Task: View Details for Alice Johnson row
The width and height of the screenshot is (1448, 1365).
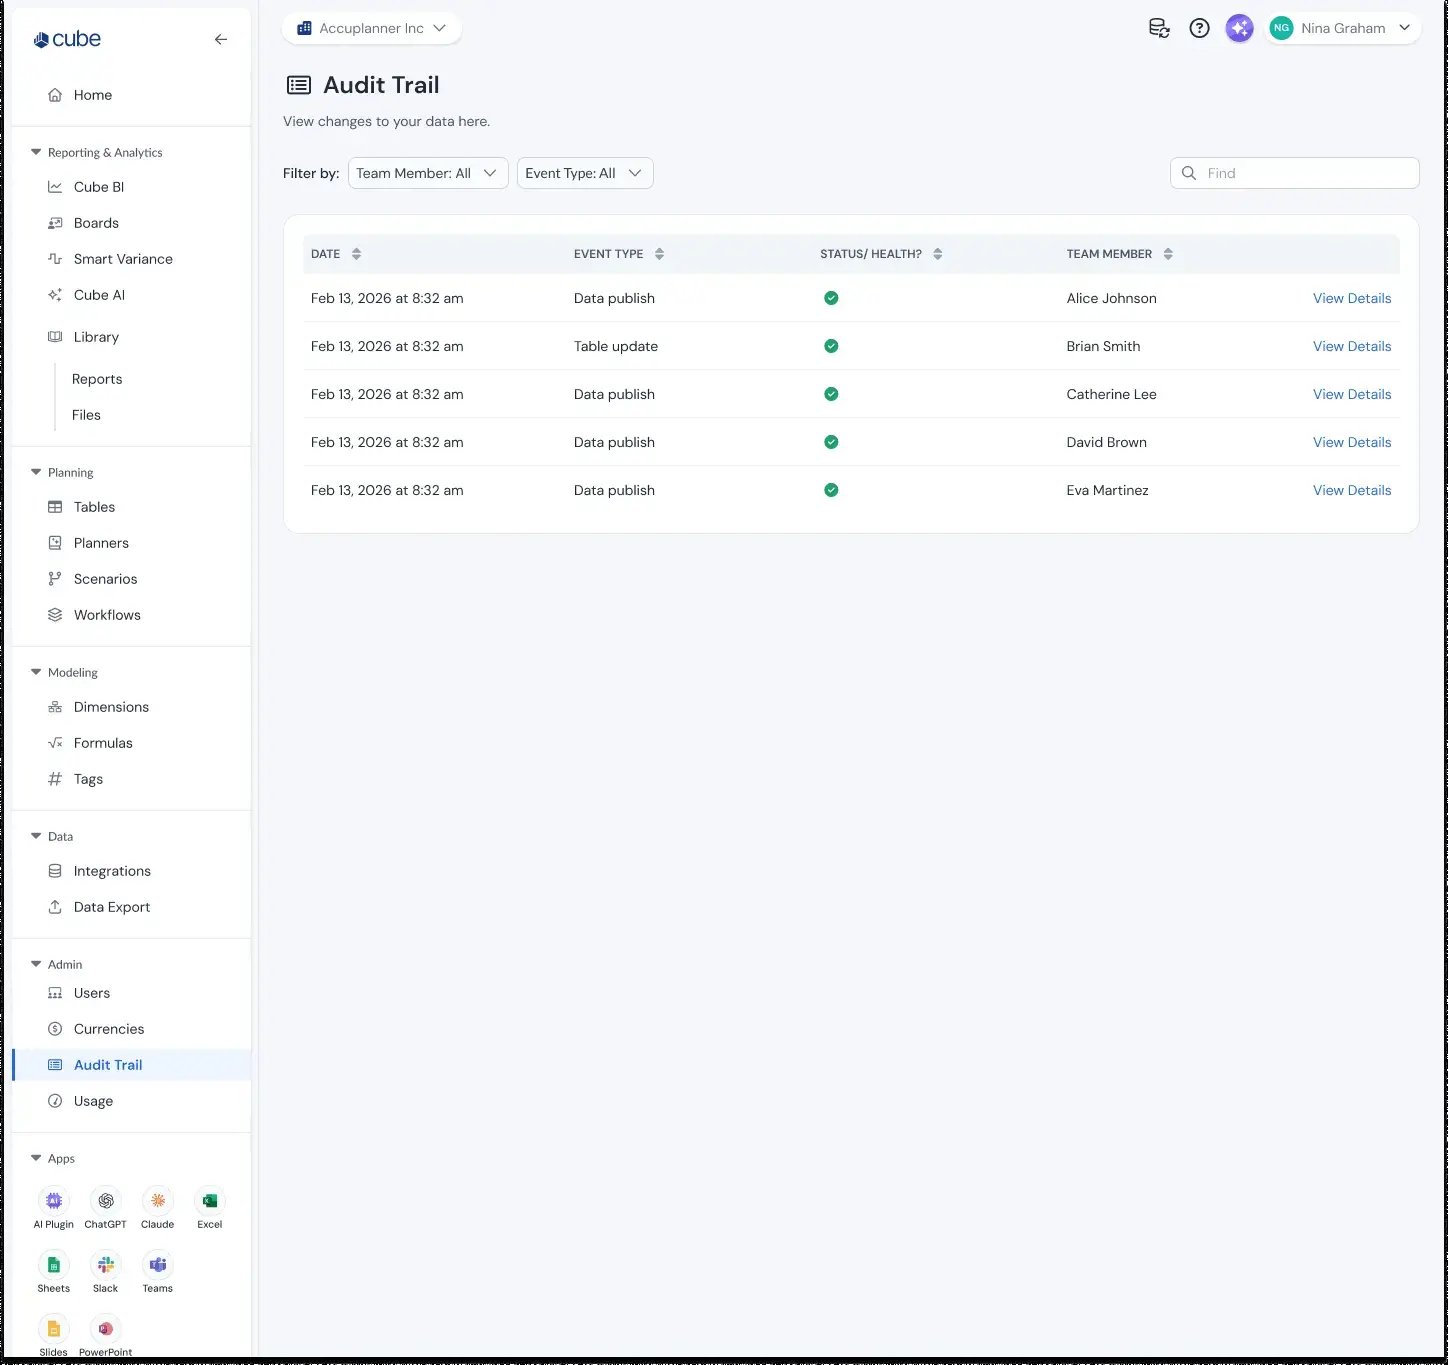Action: pyautogui.click(x=1352, y=298)
